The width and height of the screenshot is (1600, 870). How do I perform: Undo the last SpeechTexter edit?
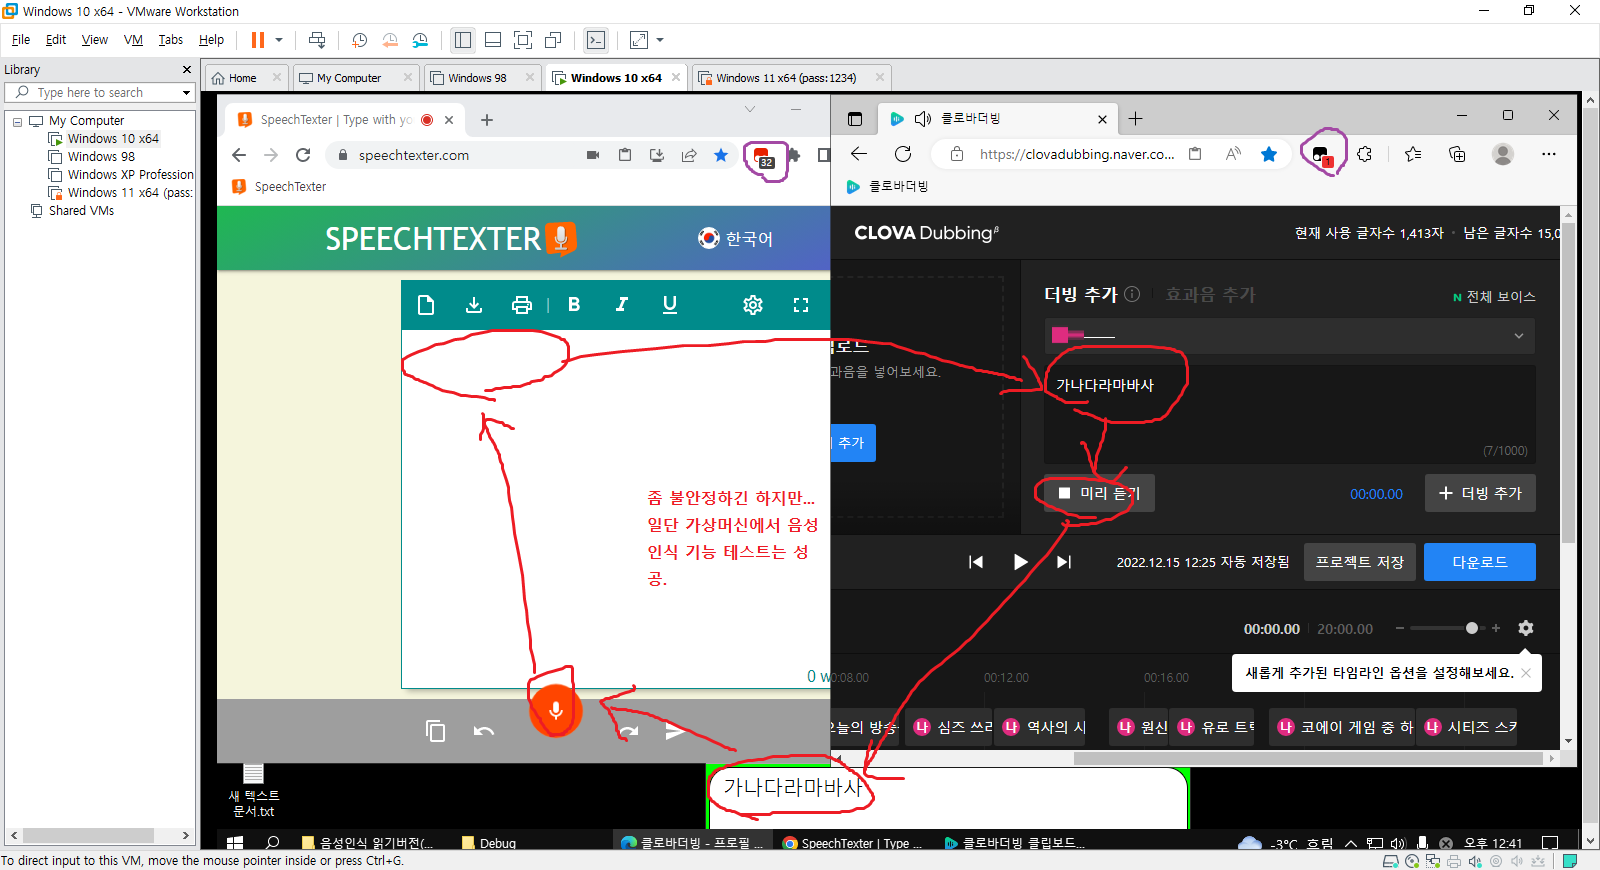click(484, 731)
